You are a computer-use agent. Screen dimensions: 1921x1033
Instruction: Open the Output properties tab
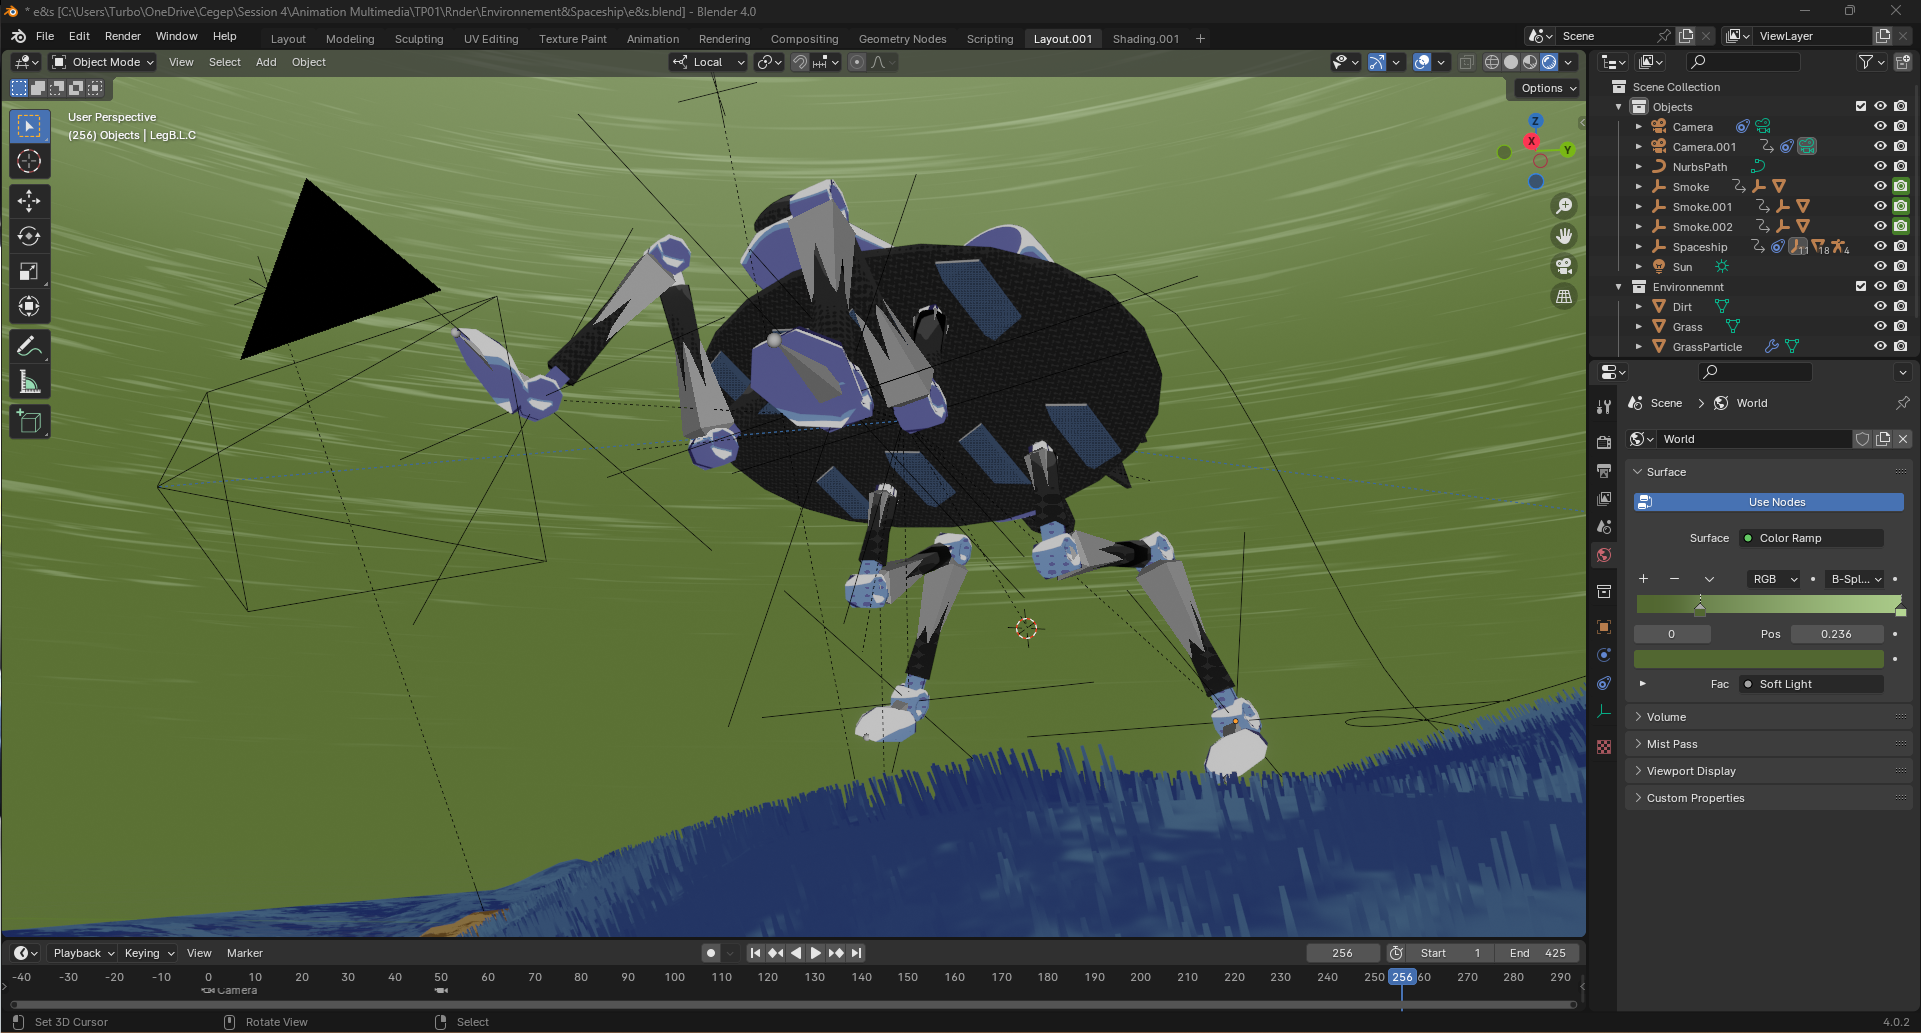1604,470
